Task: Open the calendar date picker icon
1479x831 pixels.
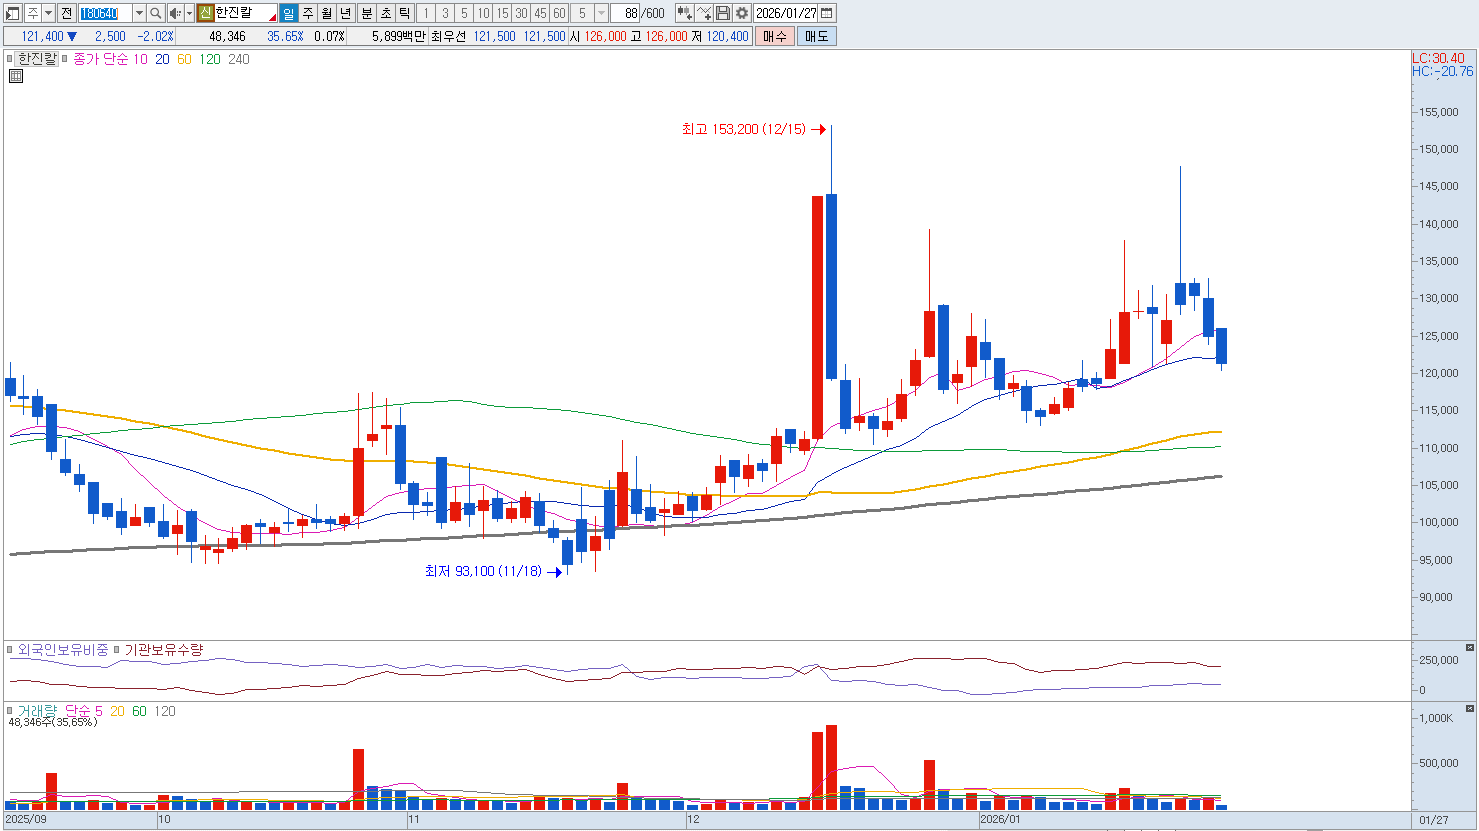Action: pos(827,13)
